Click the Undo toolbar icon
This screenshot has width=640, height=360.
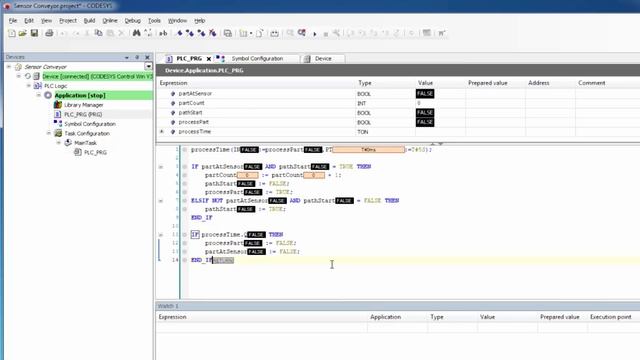pos(64,33)
